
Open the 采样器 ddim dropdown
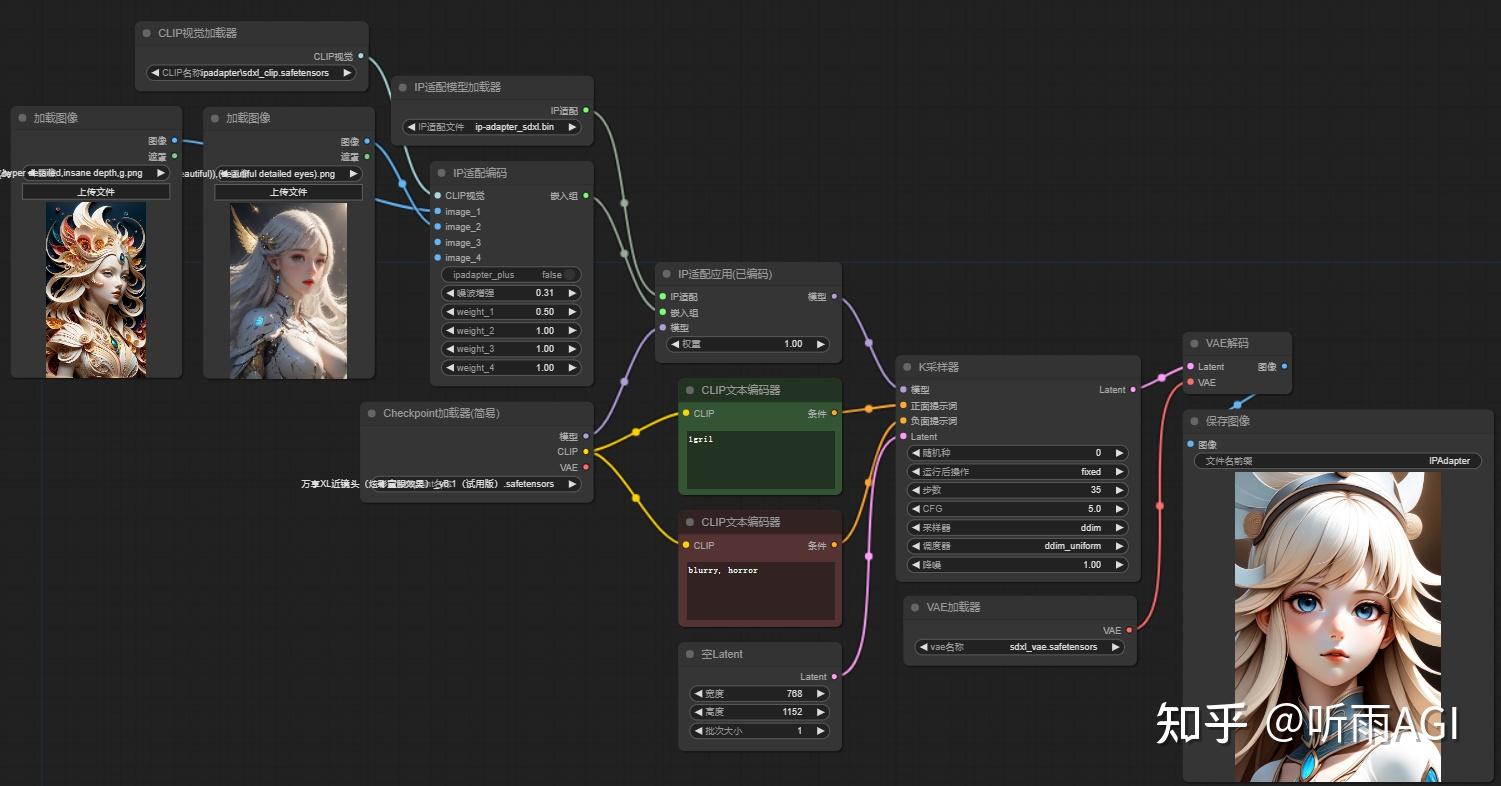coord(1018,527)
